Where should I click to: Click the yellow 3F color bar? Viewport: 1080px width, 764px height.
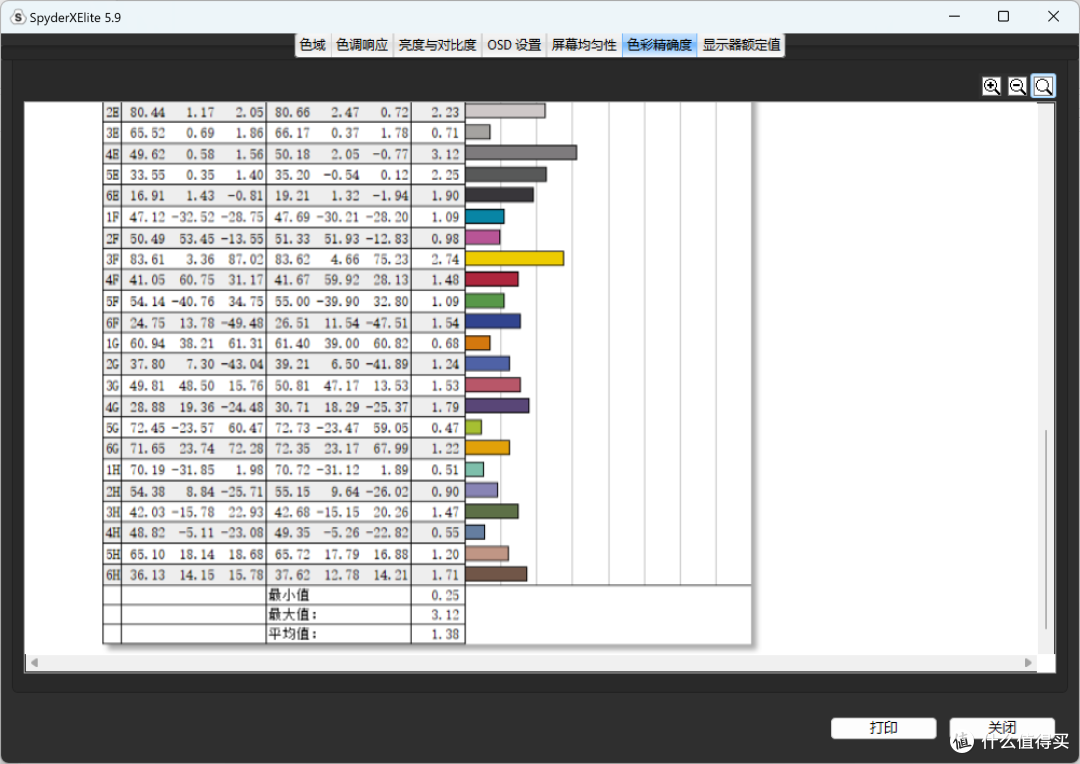[x=515, y=258]
